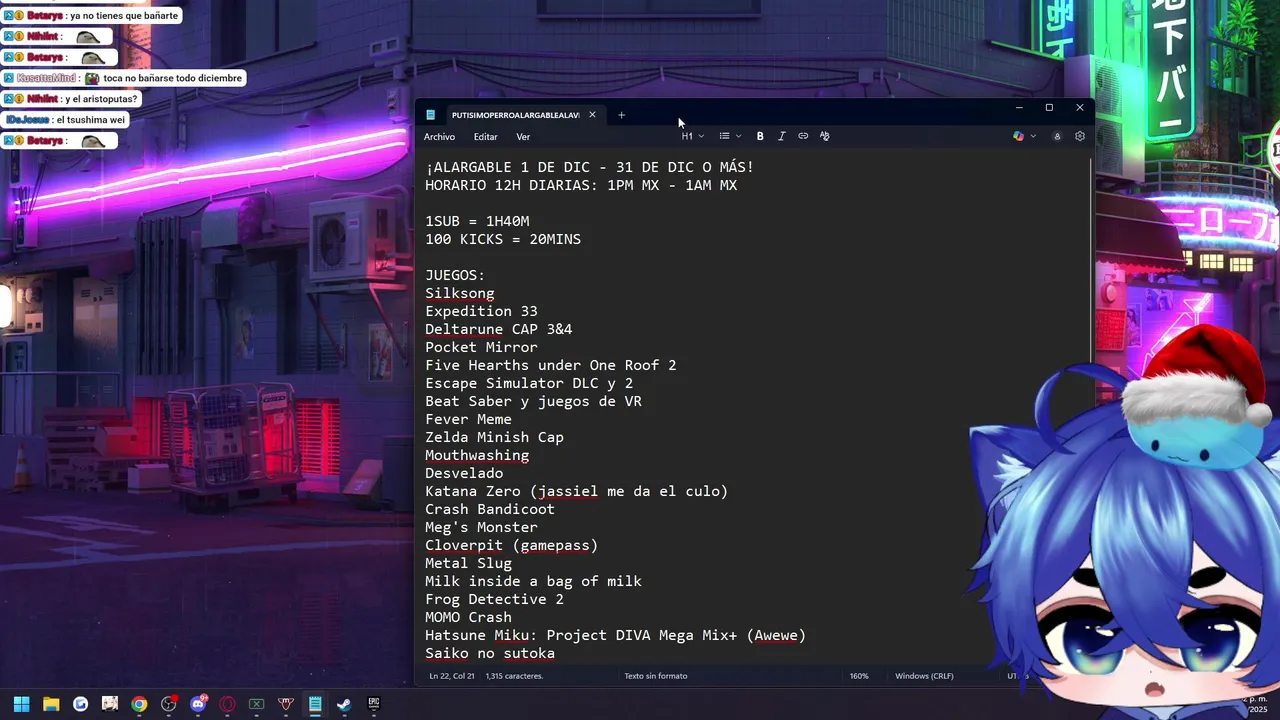
Task: Click the Texto sin formato status entry
Action: [x=656, y=676]
